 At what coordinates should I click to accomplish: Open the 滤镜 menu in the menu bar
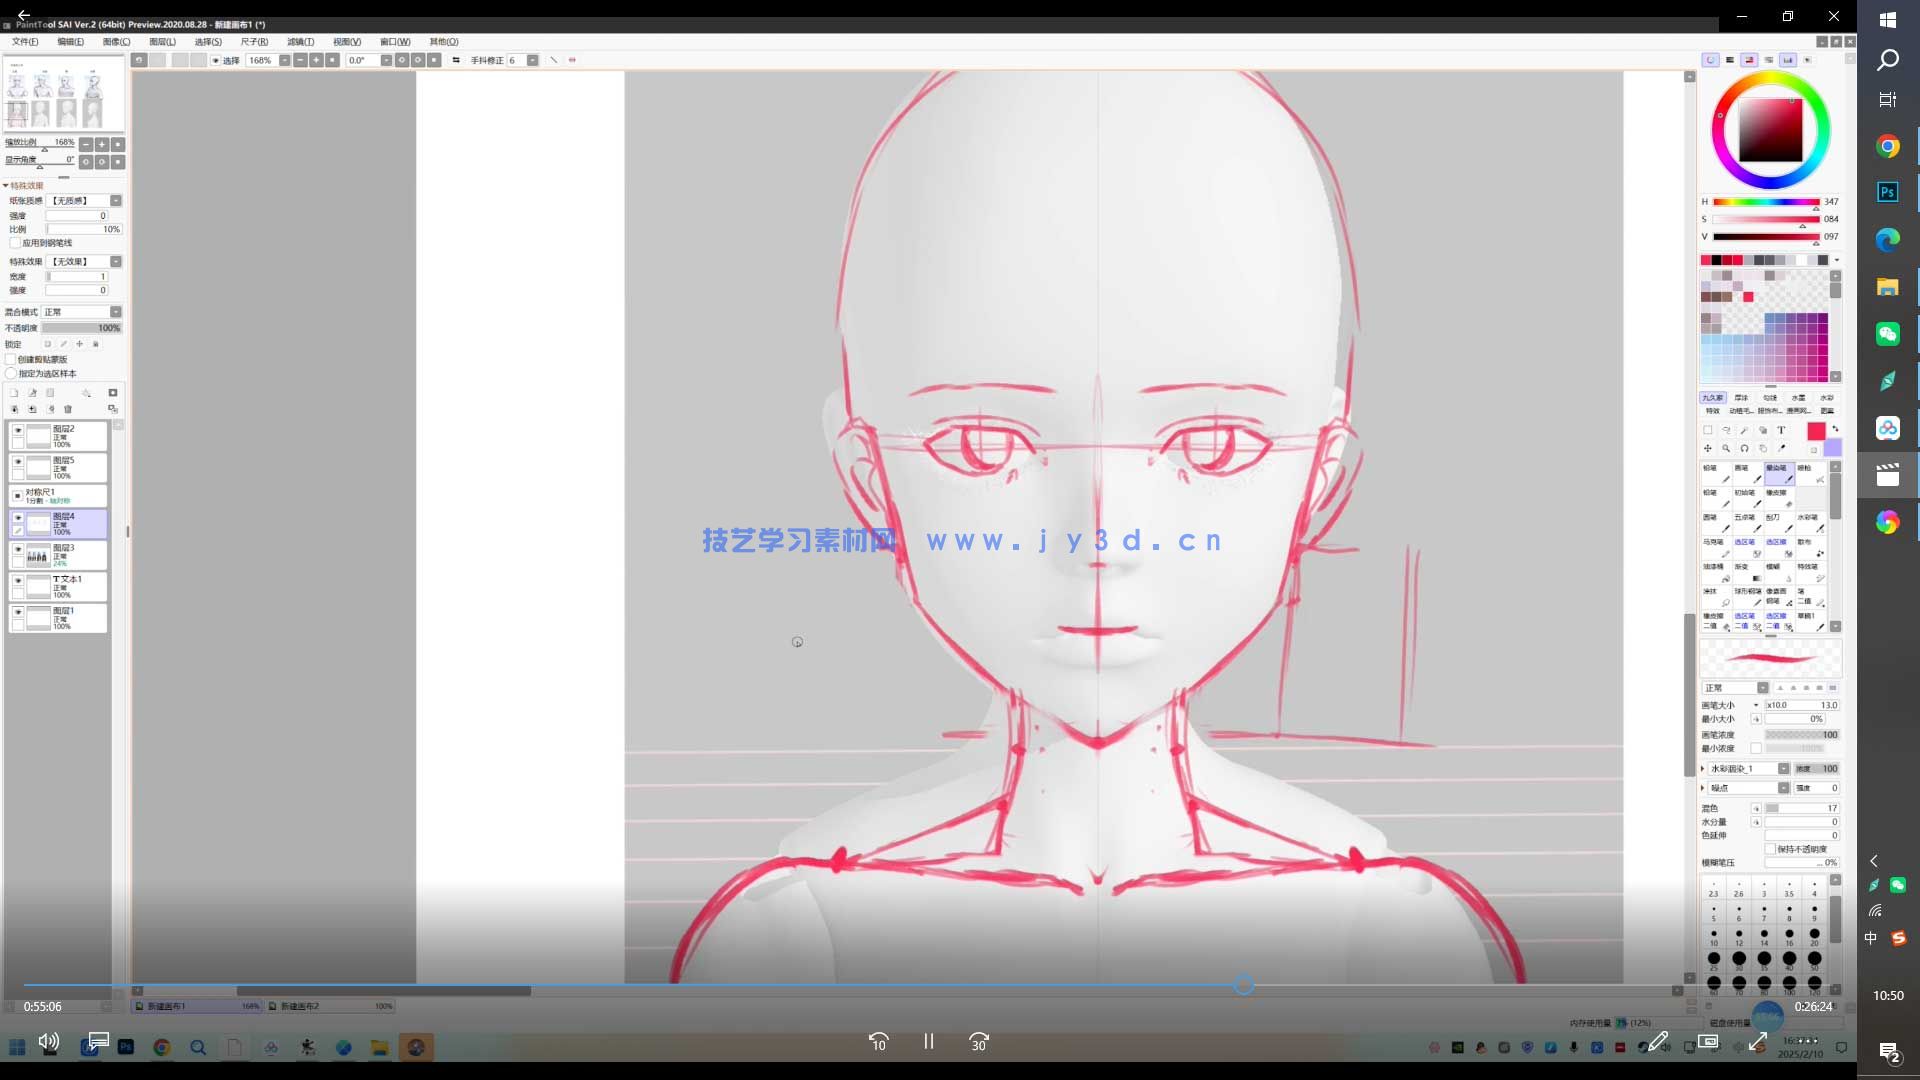point(302,41)
